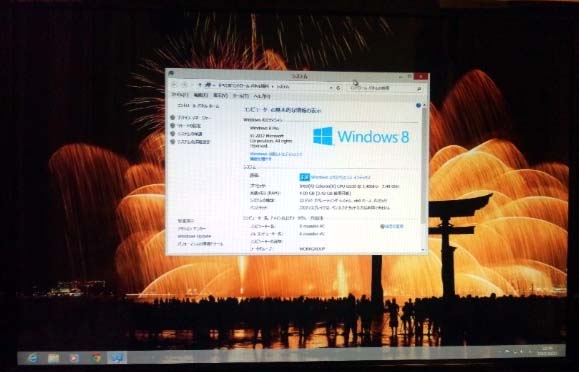Open the Windows Experience Index link
Image resolution: width=579 pixels, height=372 pixels.
(x=340, y=178)
